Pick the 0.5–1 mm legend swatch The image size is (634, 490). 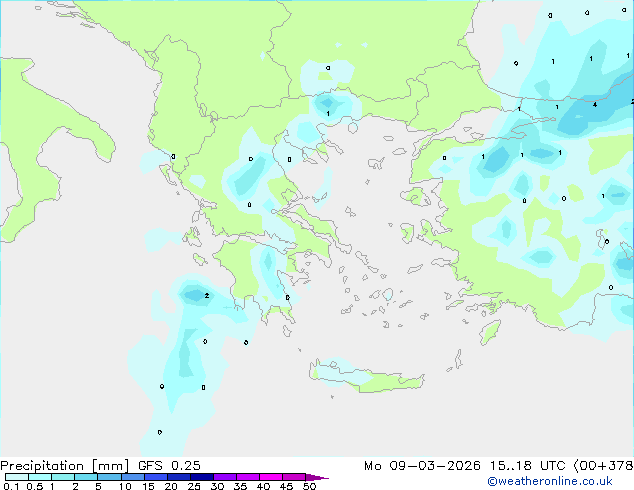(40, 477)
